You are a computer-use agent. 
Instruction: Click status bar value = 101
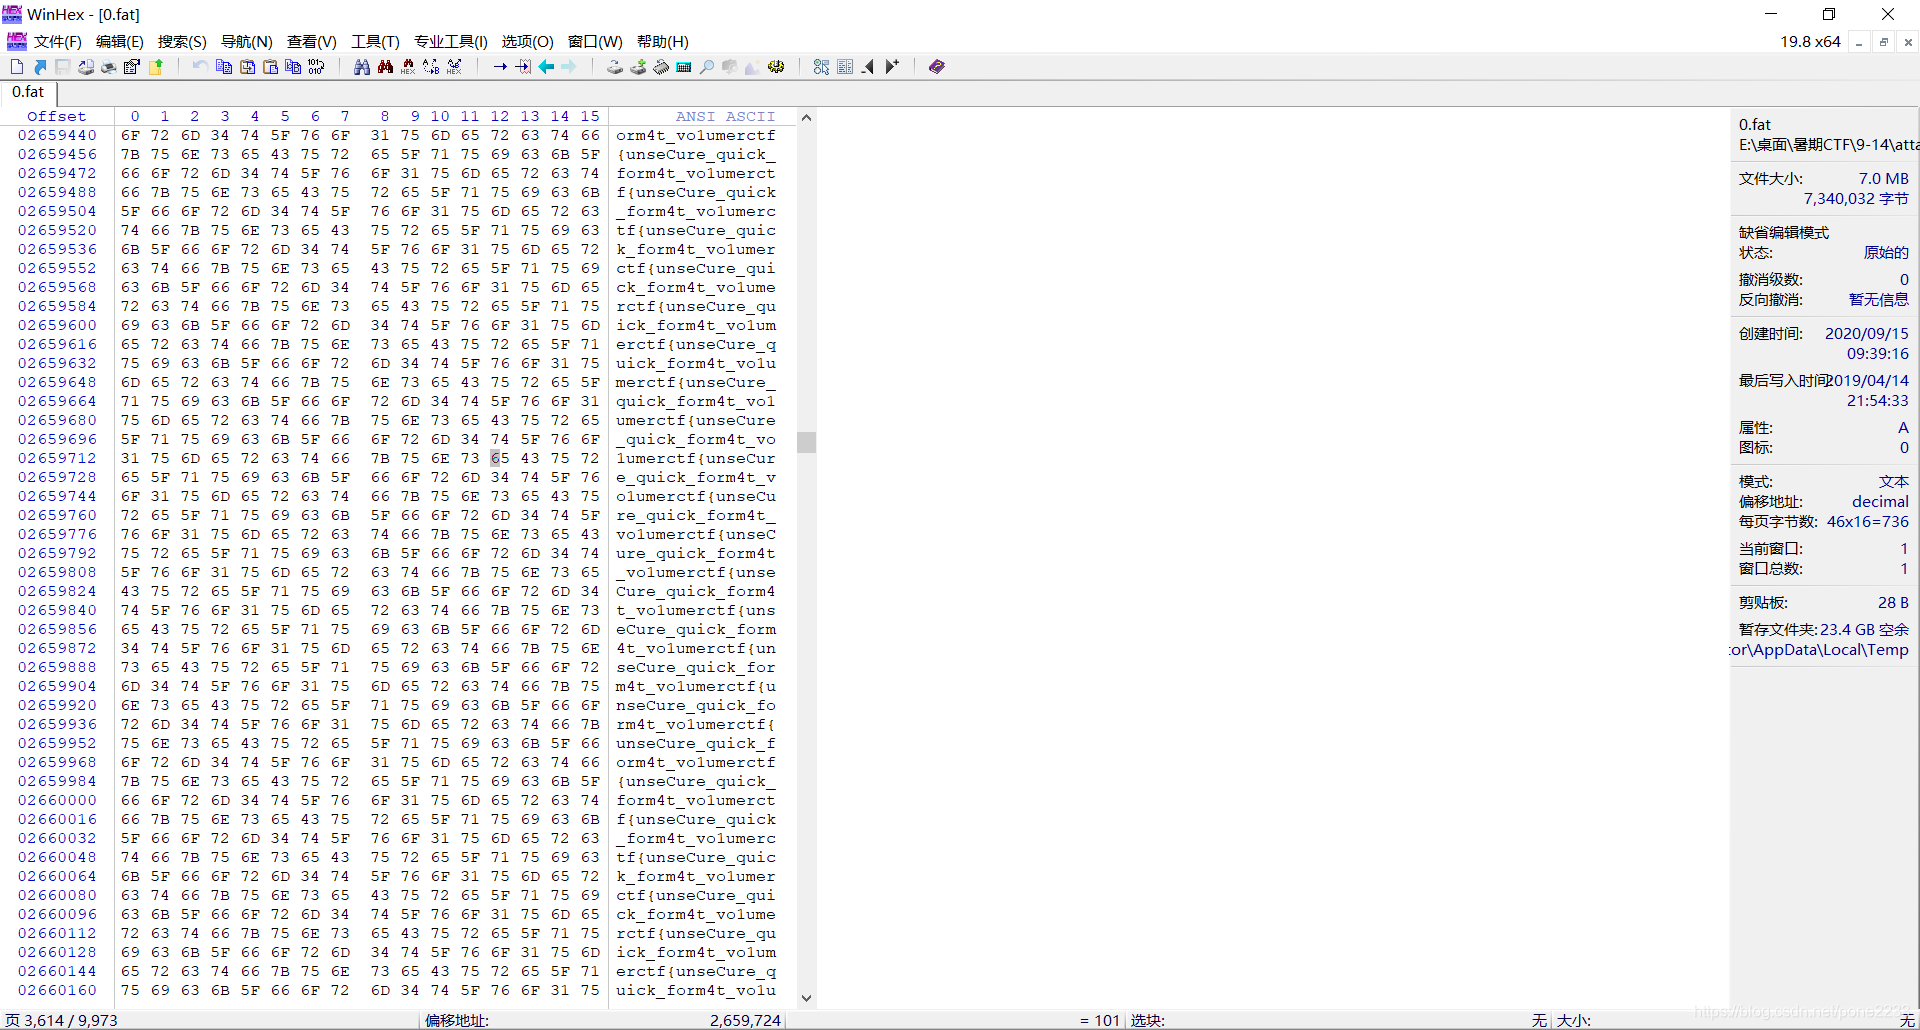pos(1099,1020)
